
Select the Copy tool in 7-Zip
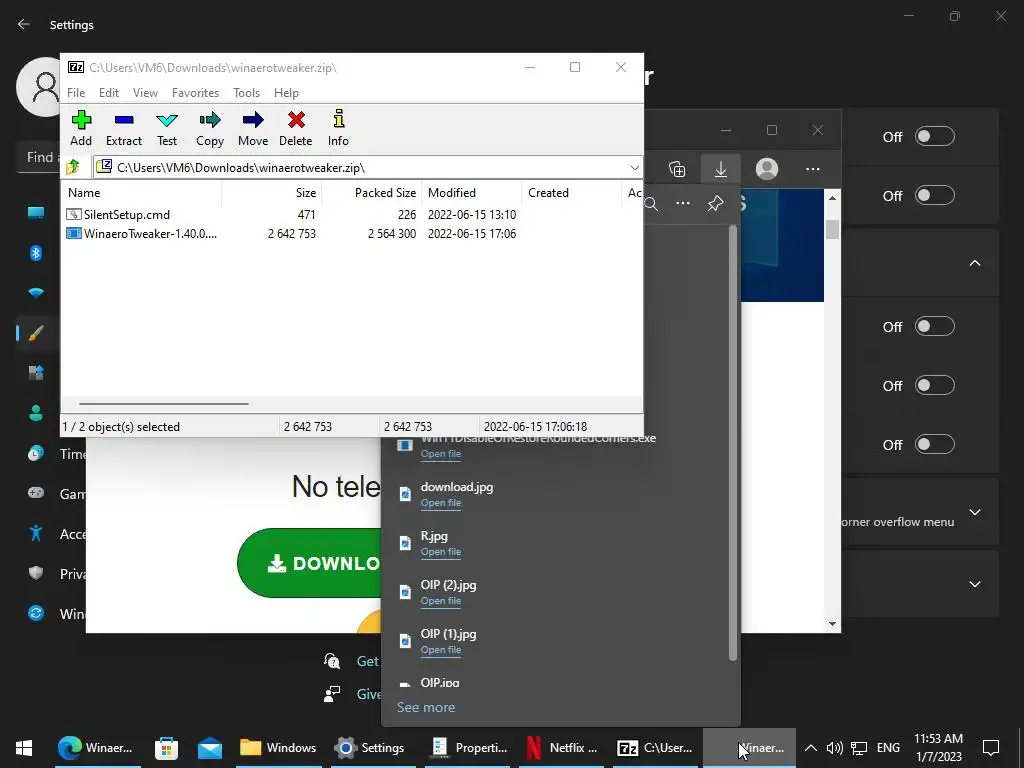(210, 129)
